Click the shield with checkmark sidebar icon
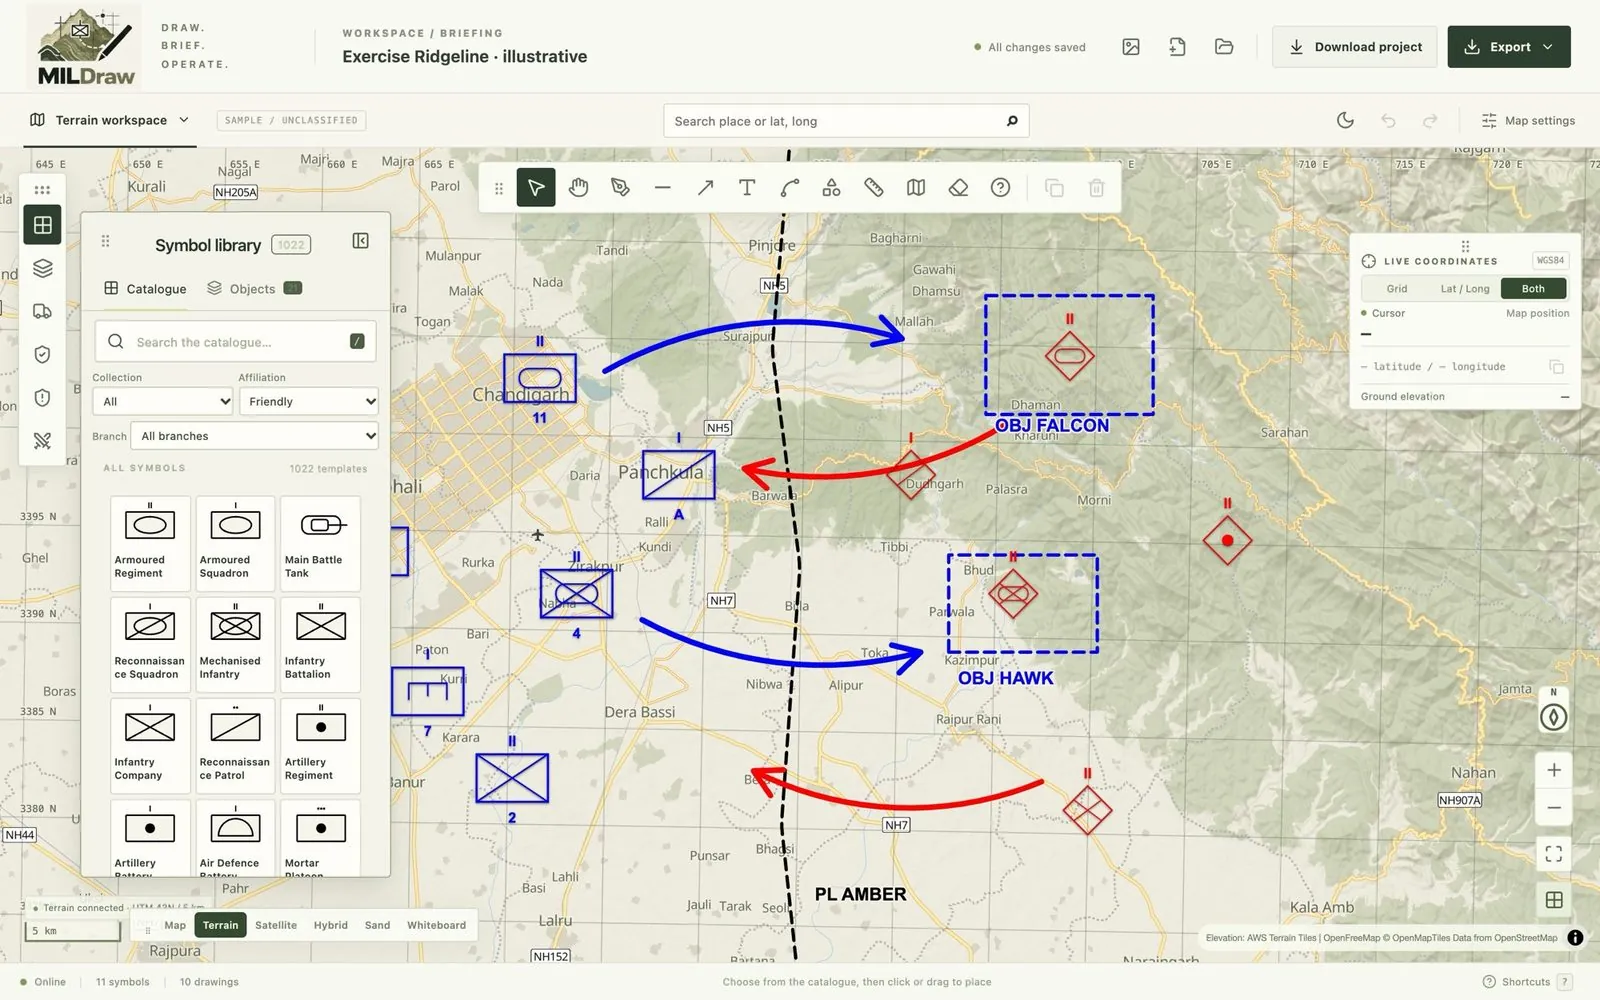 click(x=42, y=354)
